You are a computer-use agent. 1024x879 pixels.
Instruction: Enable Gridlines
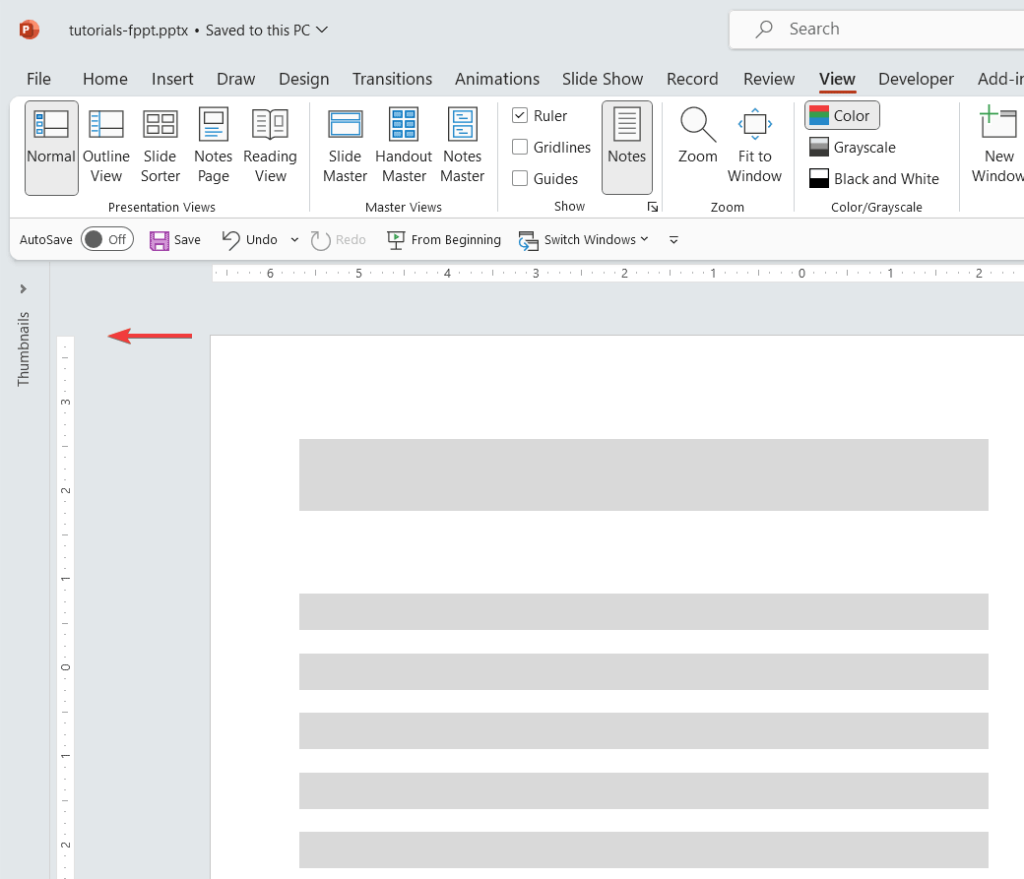click(520, 146)
